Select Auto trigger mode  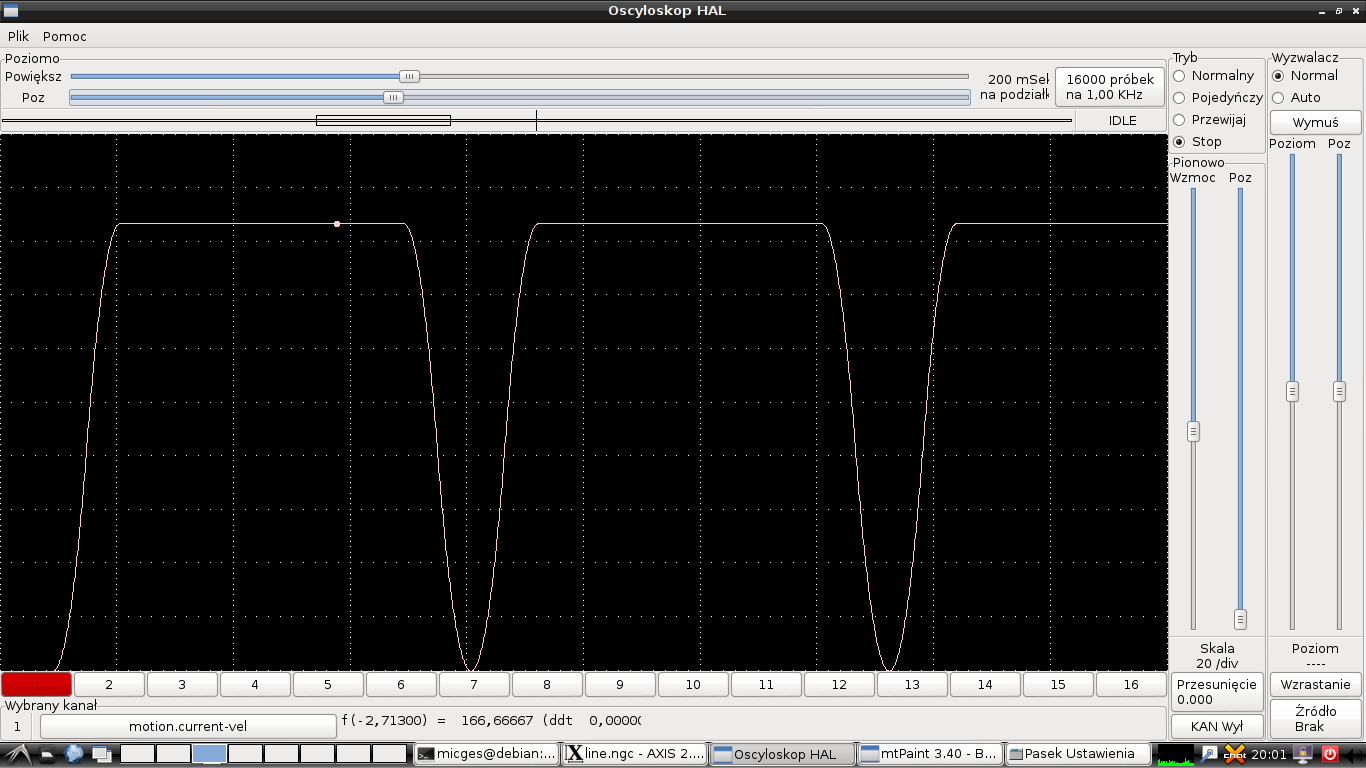(x=1297, y=98)
